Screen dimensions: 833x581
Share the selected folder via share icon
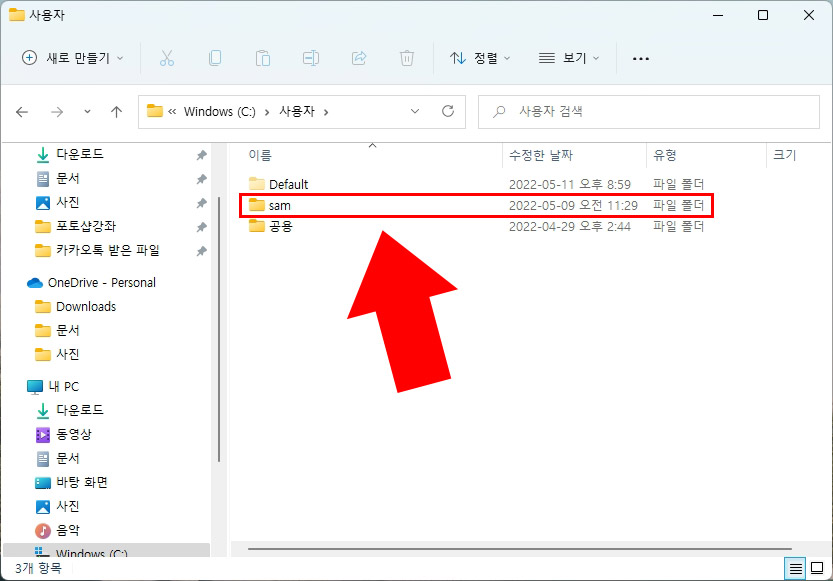pos(359,58)
